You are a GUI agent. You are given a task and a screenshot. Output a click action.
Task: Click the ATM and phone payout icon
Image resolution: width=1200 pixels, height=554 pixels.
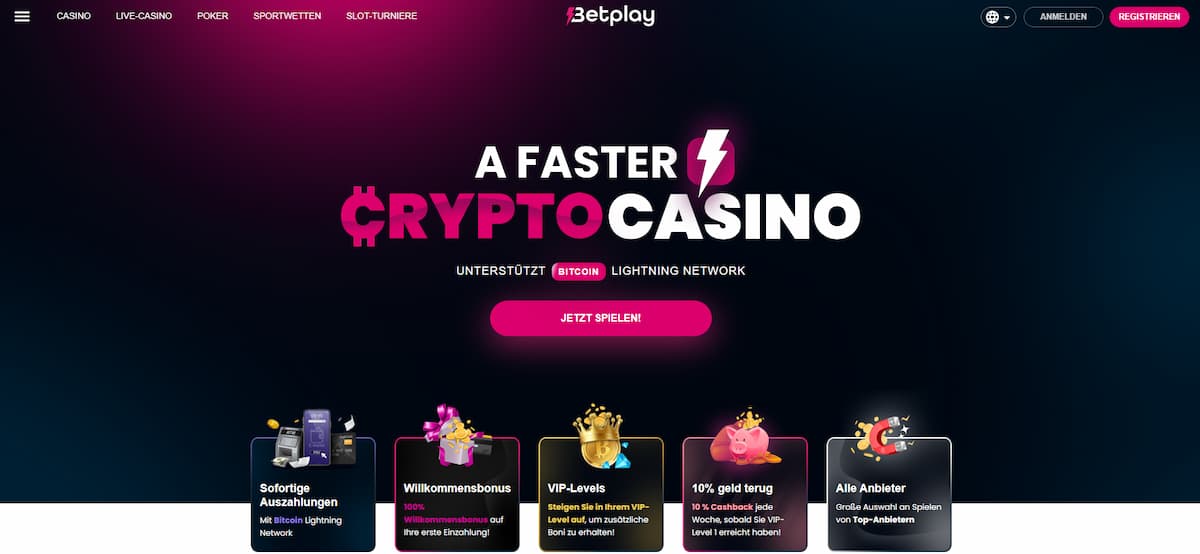[312, 435]
